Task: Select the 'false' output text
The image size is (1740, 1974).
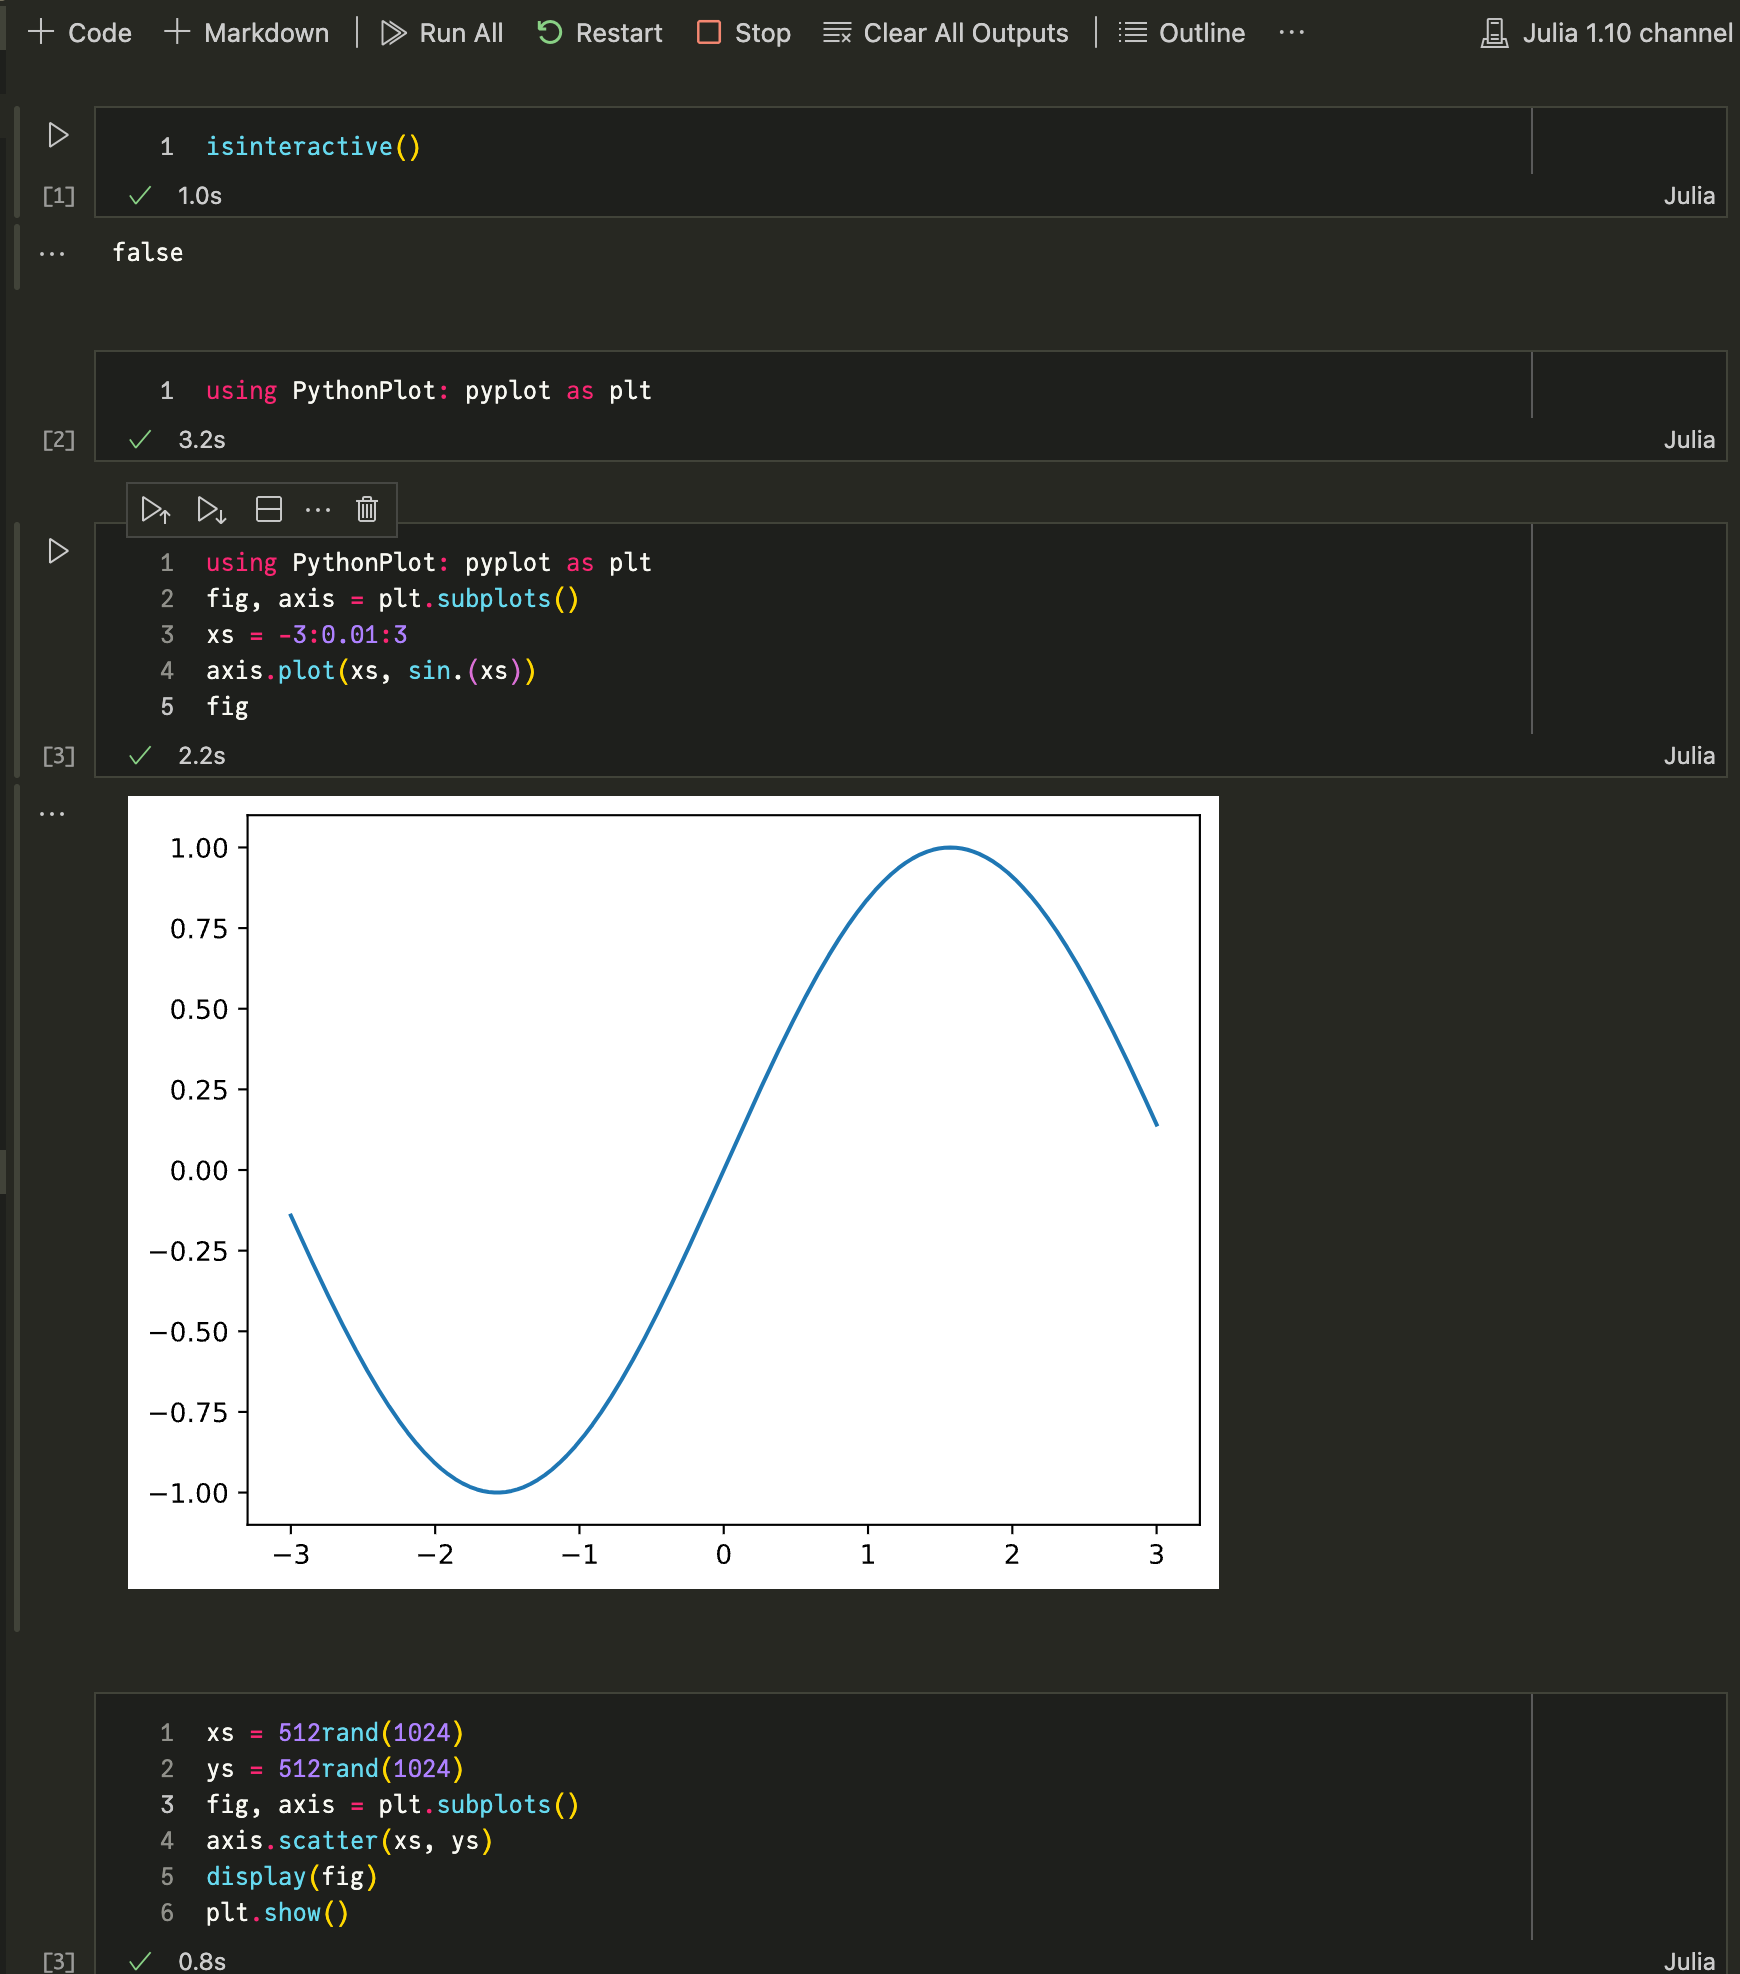Action: pyautogui.click(x=148, y=253)
